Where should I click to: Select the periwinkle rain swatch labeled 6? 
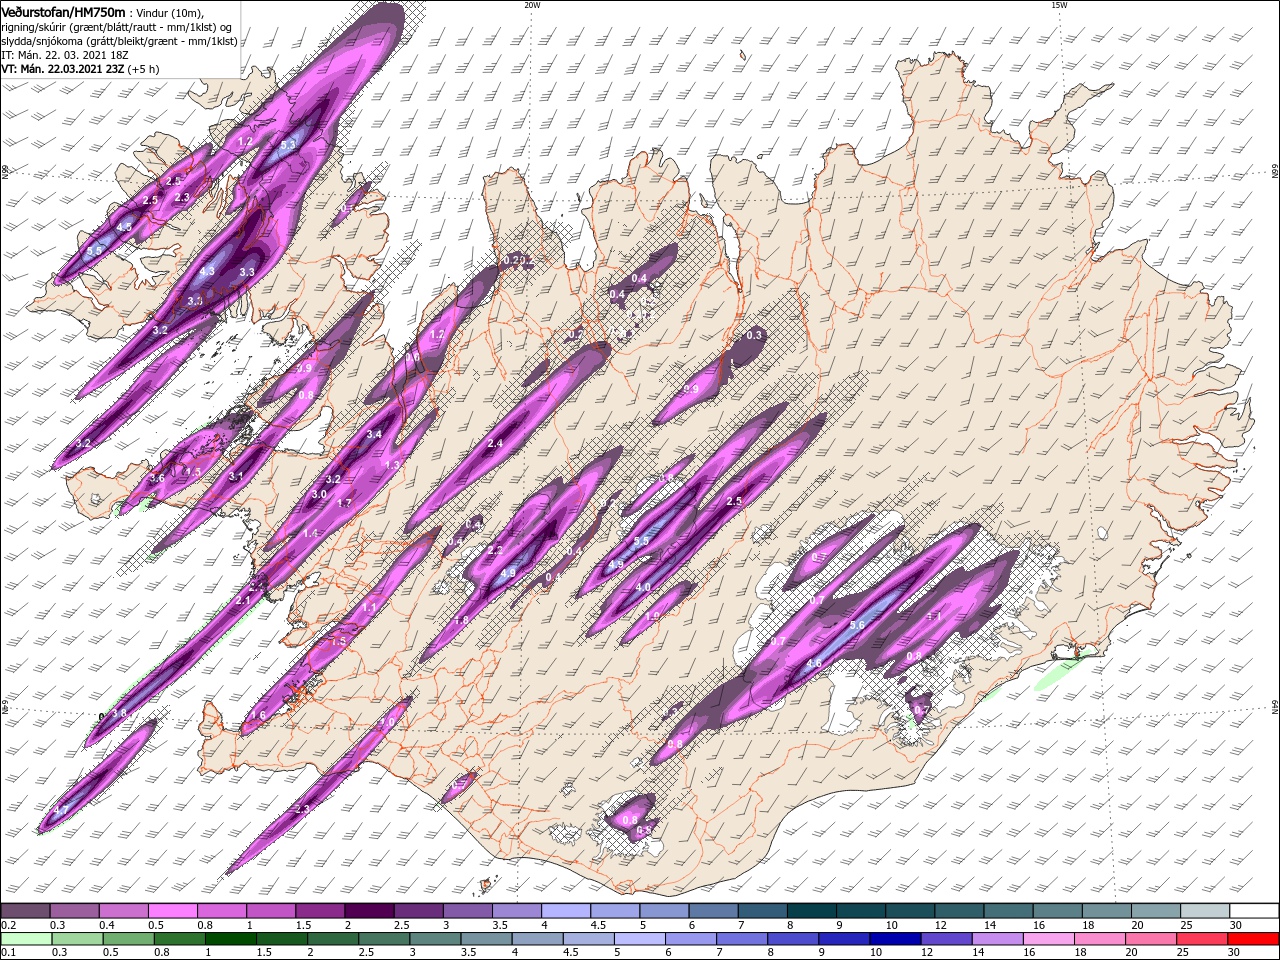coord(689,939)
